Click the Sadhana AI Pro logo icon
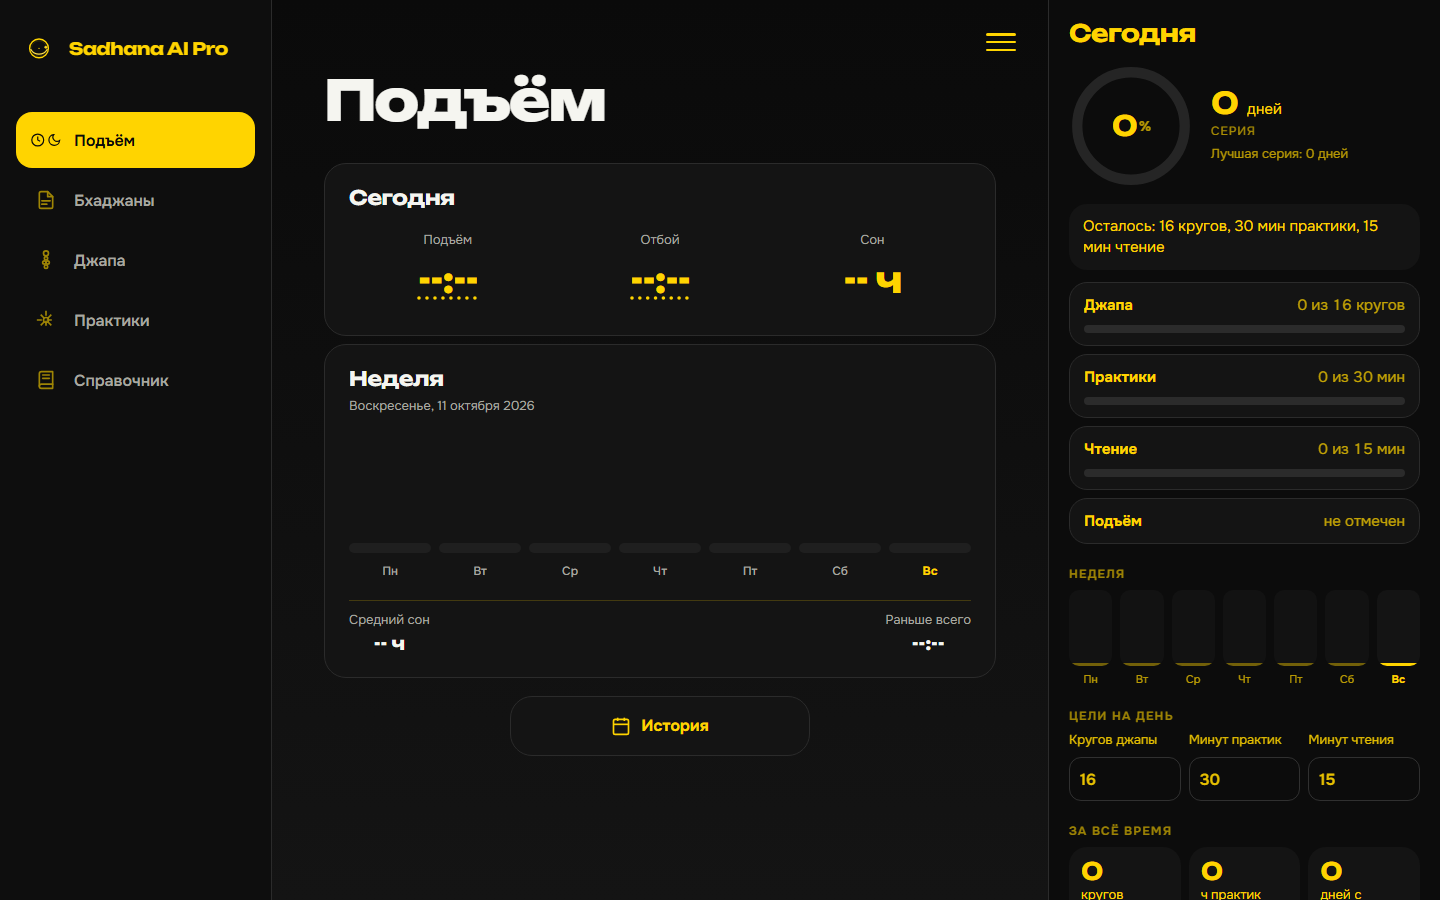 pos(39,48)
